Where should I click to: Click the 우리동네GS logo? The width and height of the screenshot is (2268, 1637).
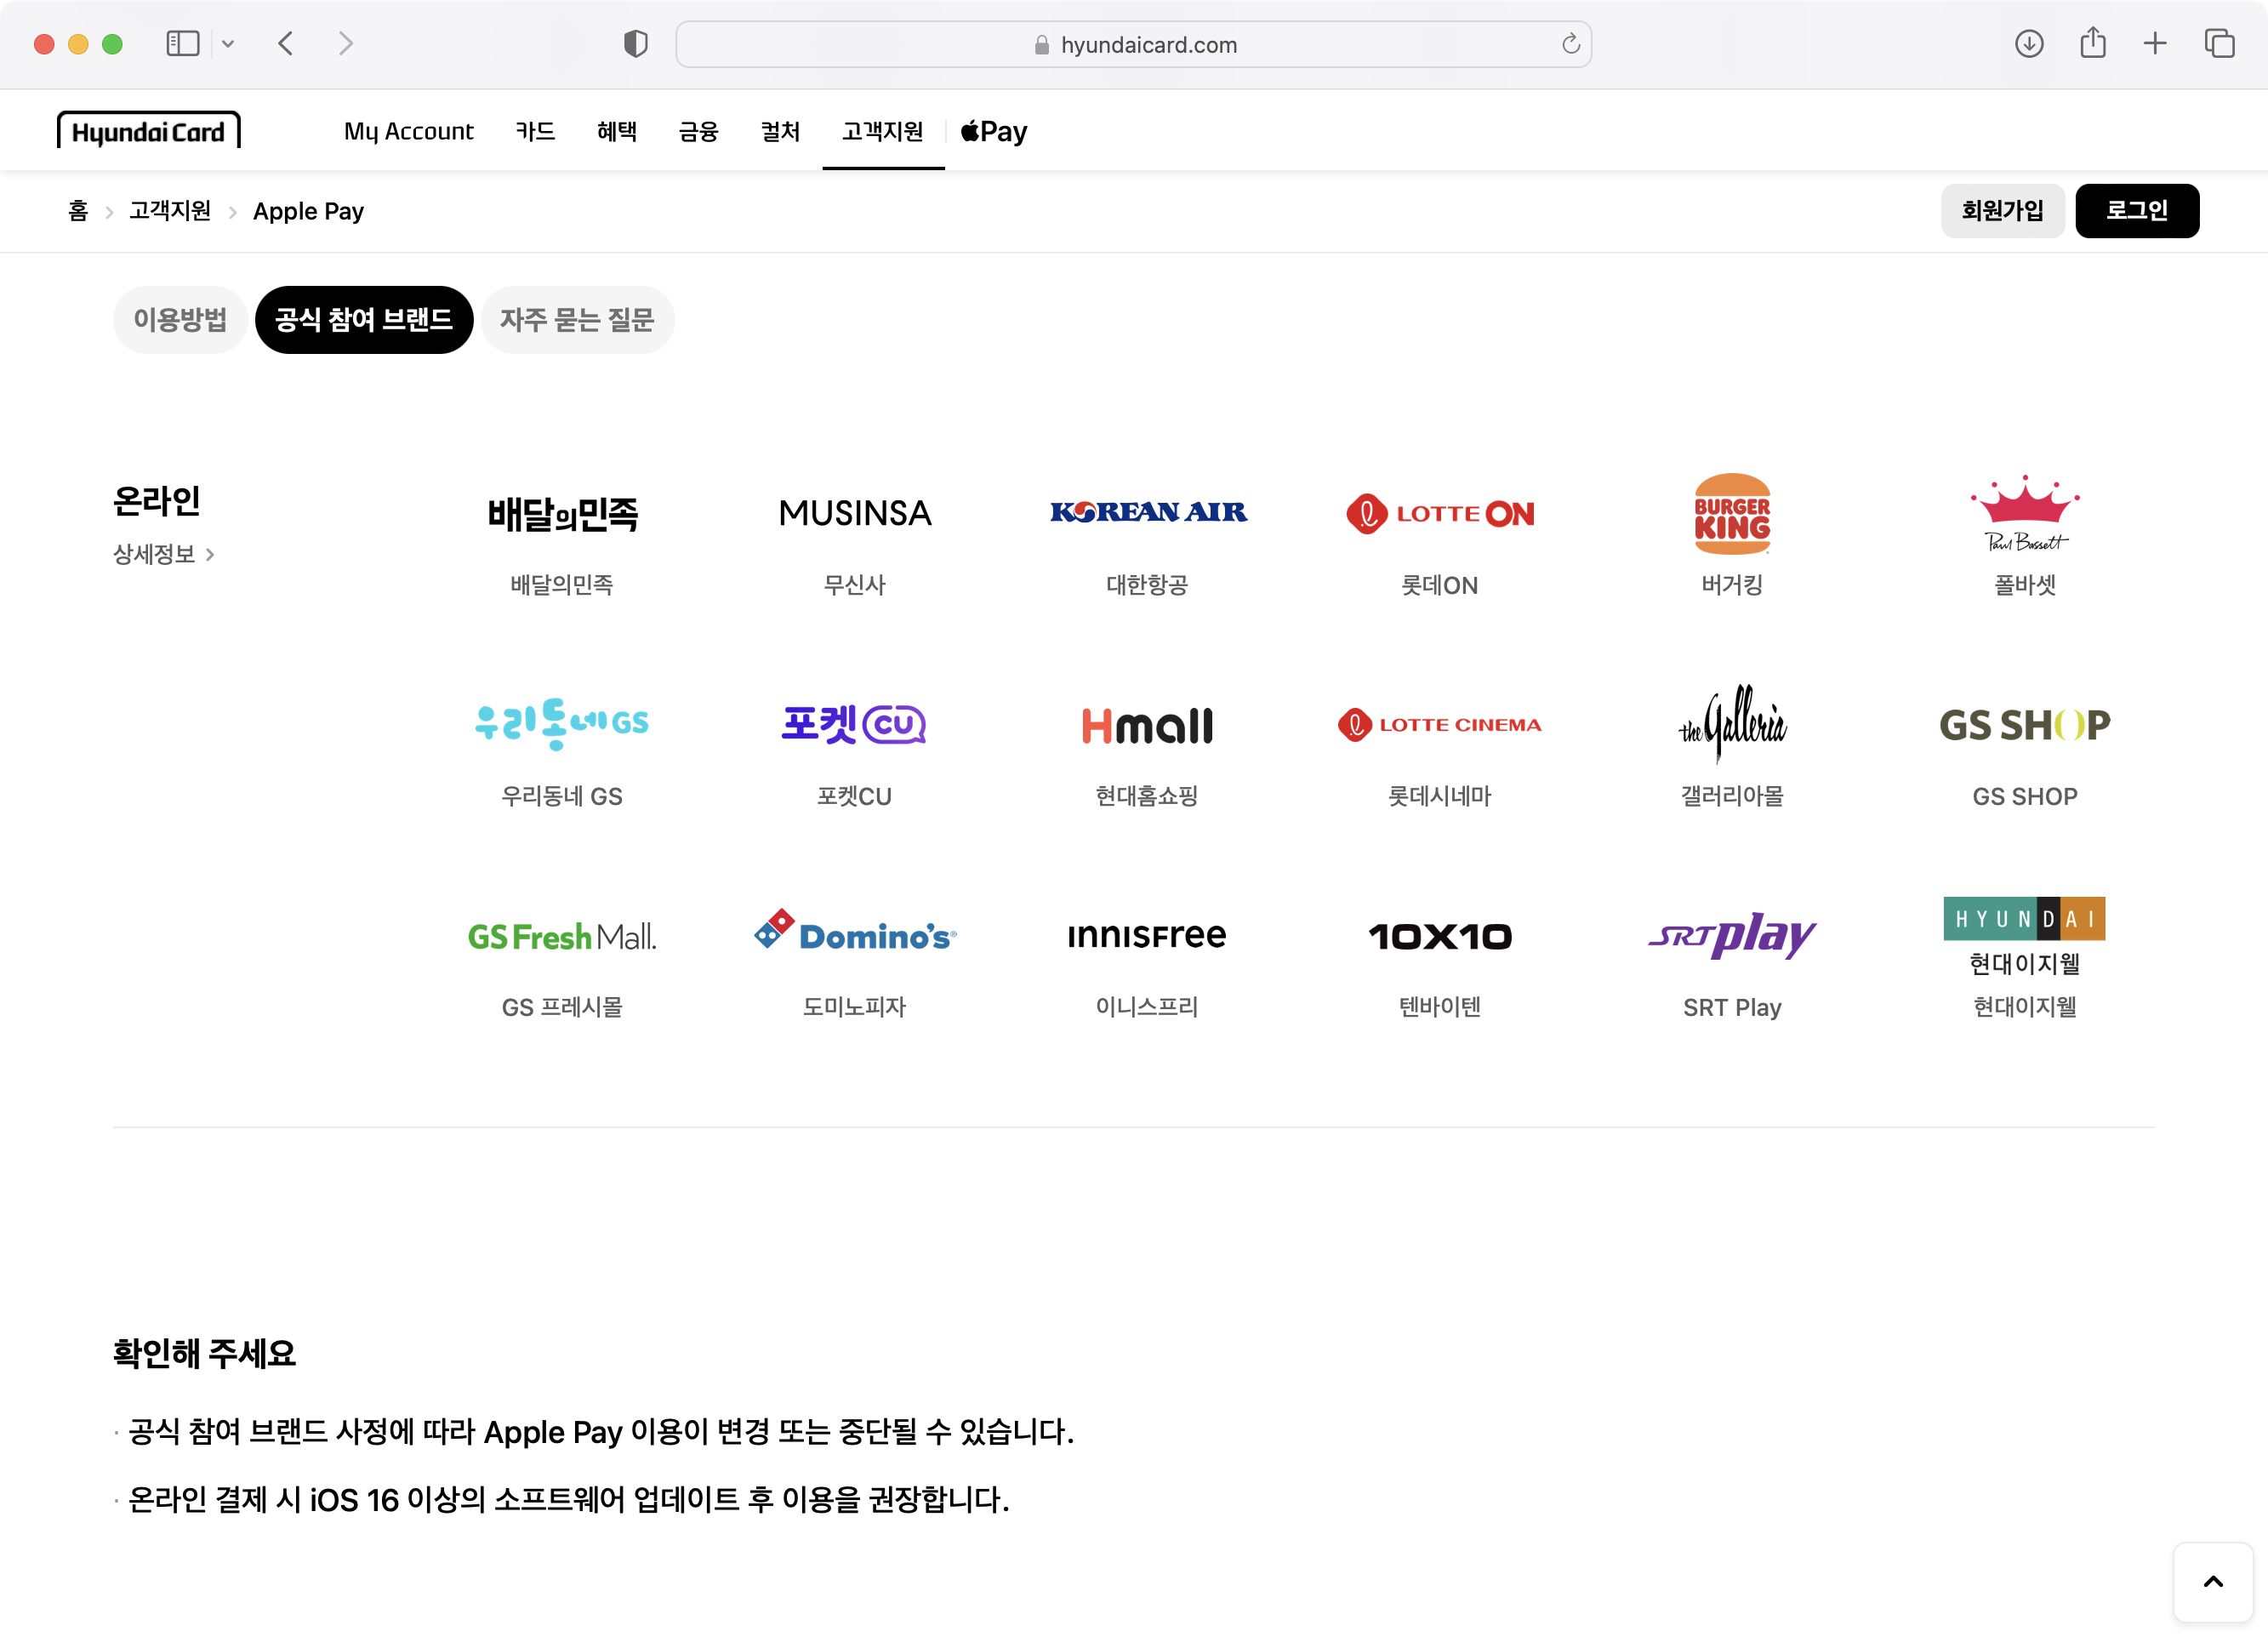pos(562,724)
